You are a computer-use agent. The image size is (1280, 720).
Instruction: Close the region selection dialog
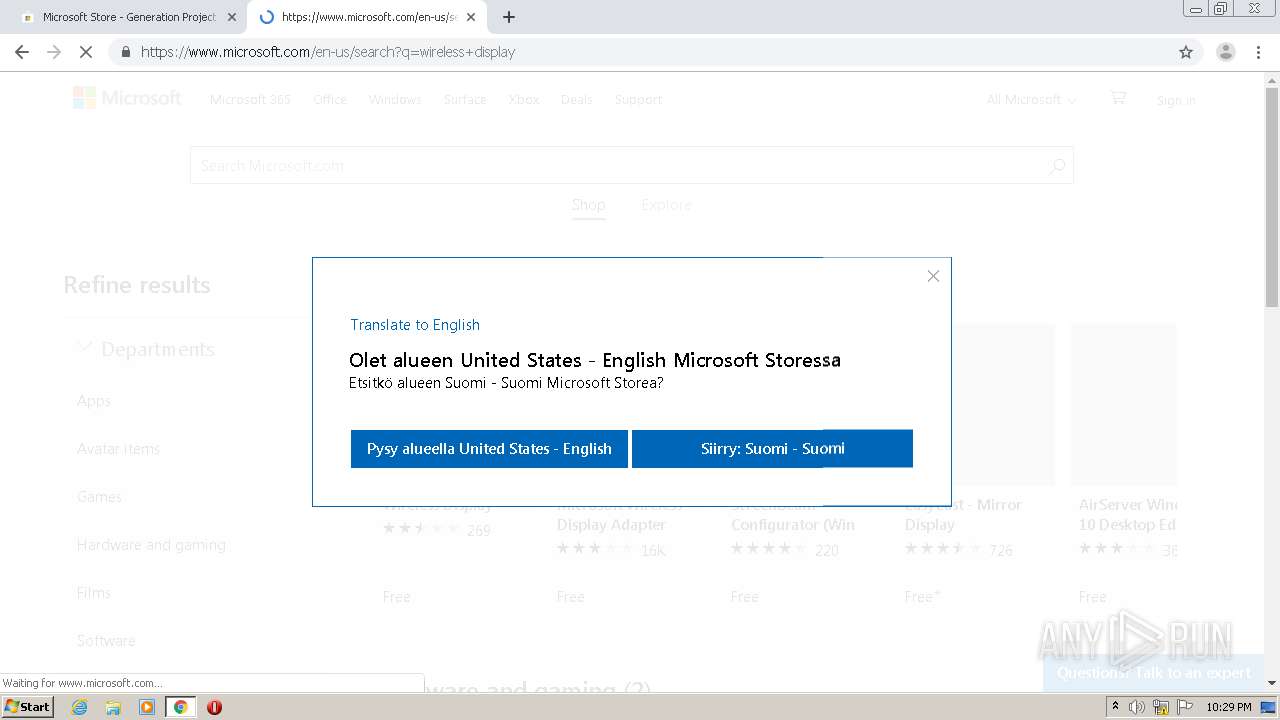933,276
